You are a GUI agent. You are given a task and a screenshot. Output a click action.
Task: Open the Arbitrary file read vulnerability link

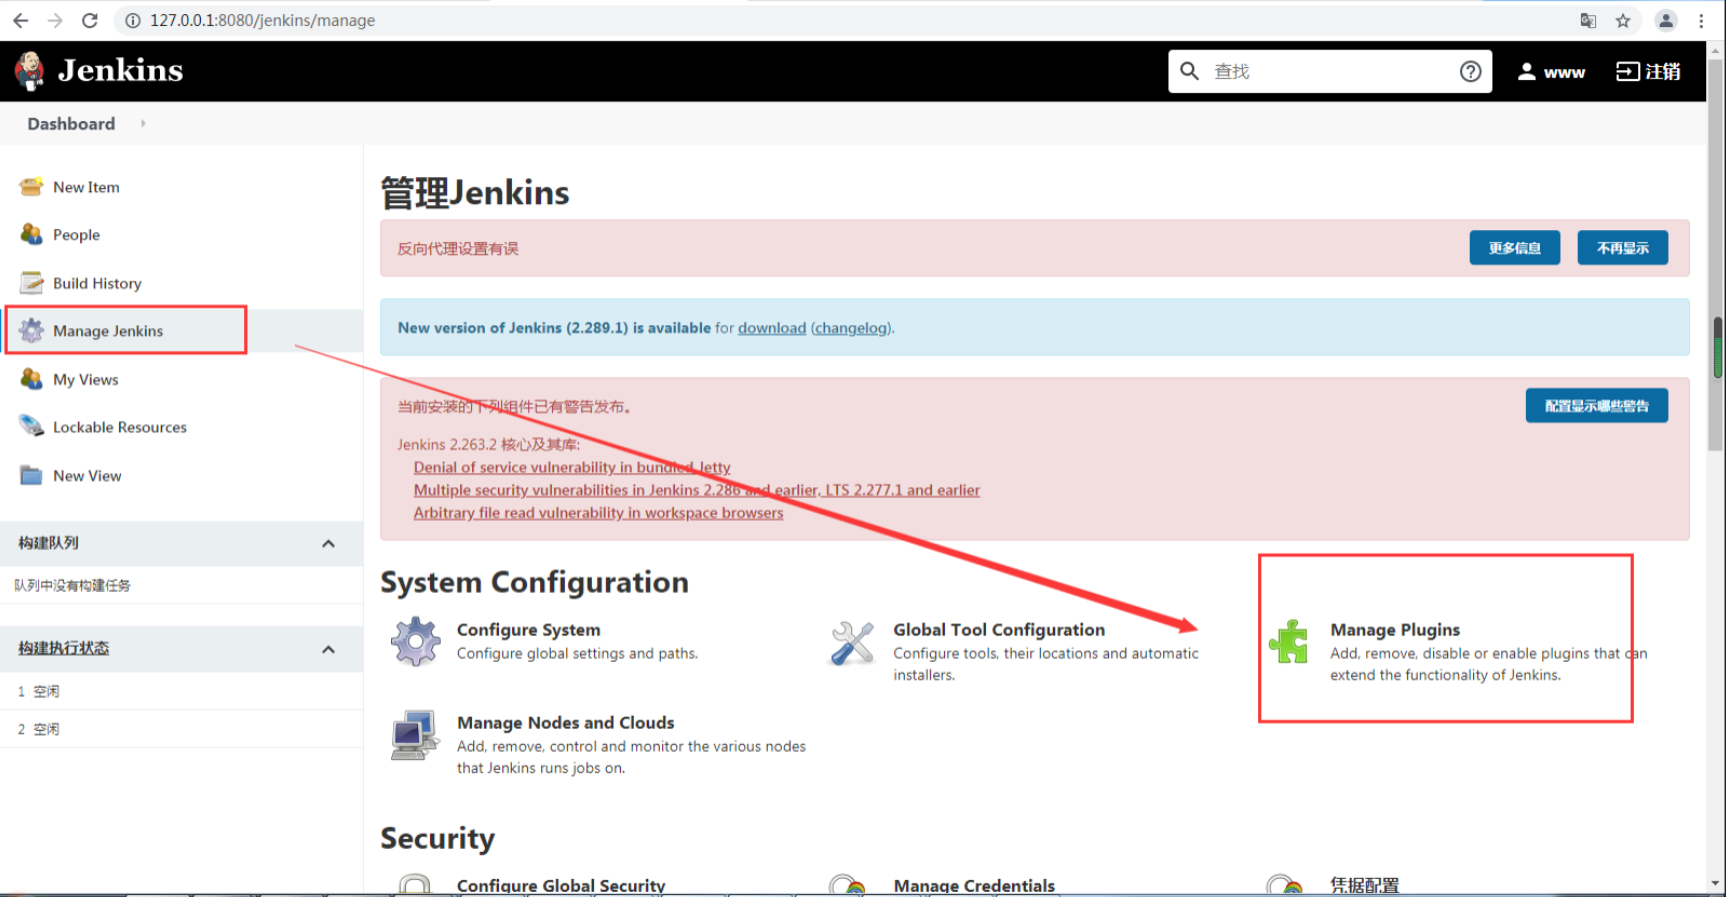(x=599, y=513)
